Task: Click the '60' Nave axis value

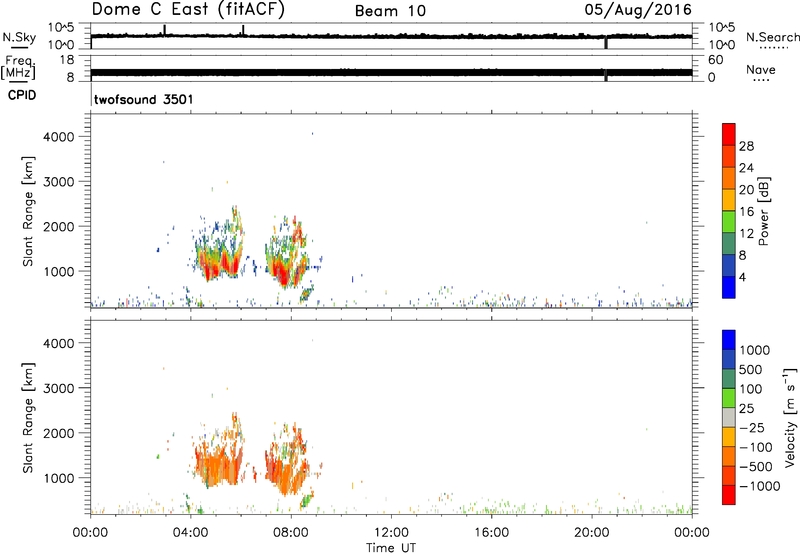Action: [x=715, y=60]
